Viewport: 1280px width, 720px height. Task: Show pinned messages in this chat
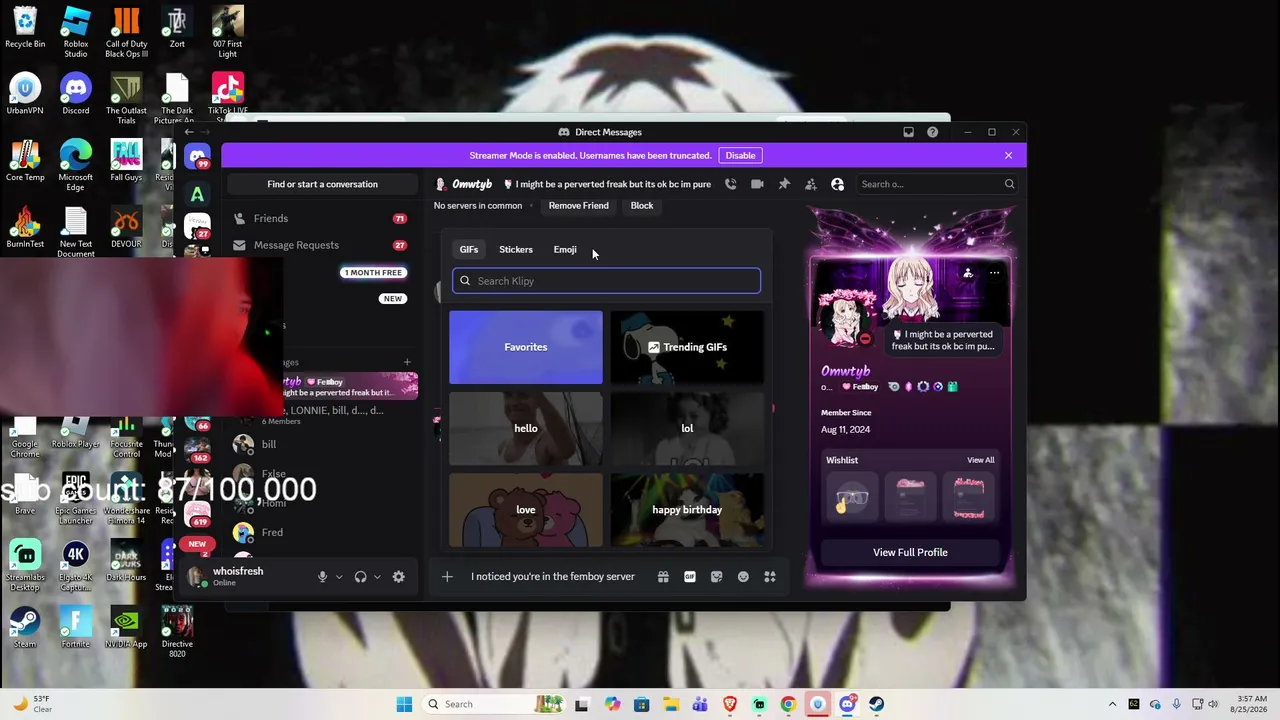[x=784, y=184]
